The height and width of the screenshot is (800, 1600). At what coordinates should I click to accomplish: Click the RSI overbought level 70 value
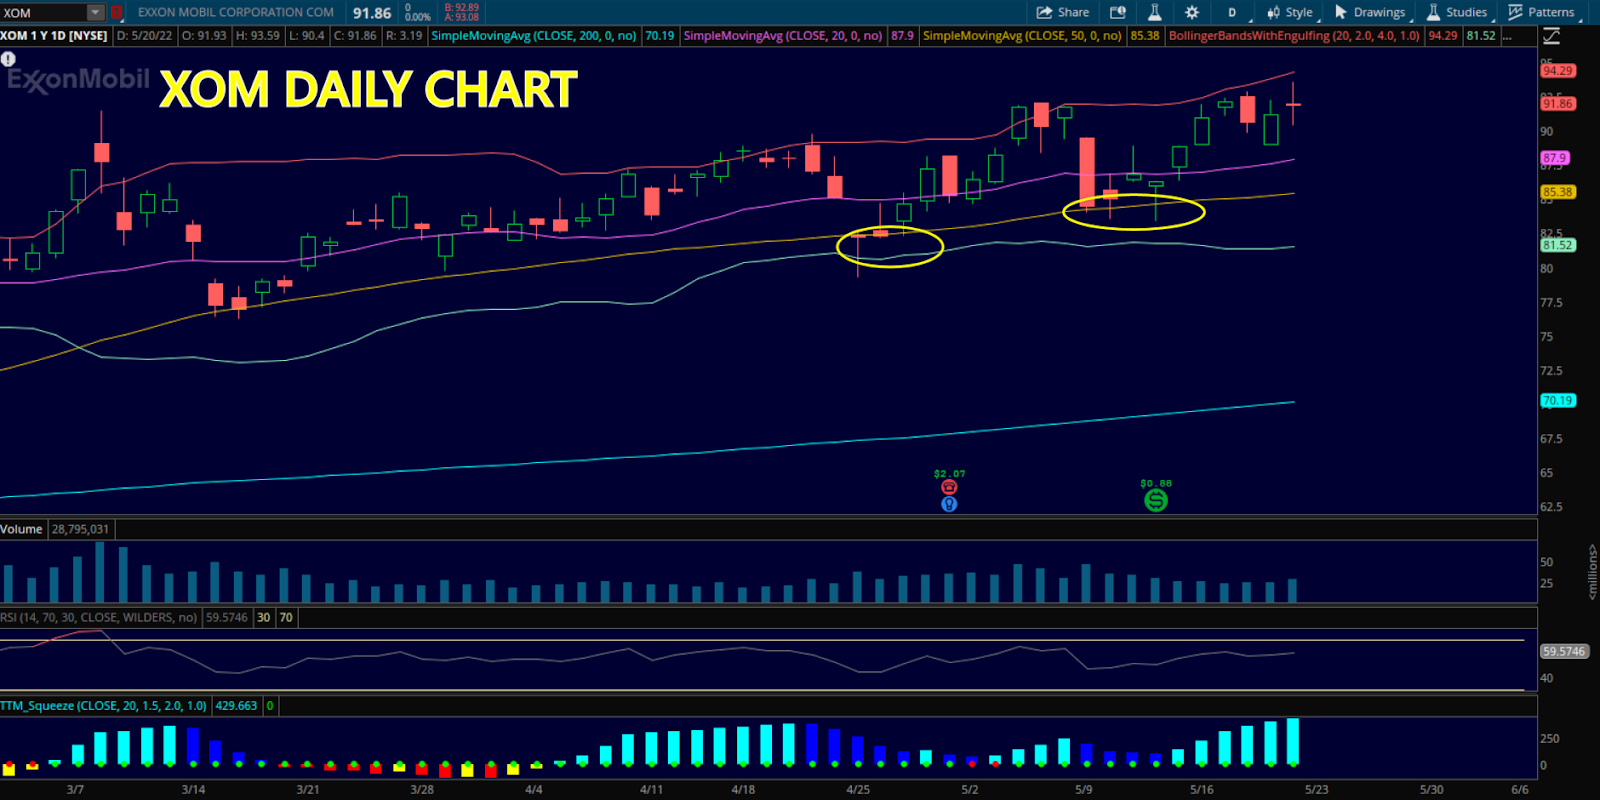tap(286, 618)
